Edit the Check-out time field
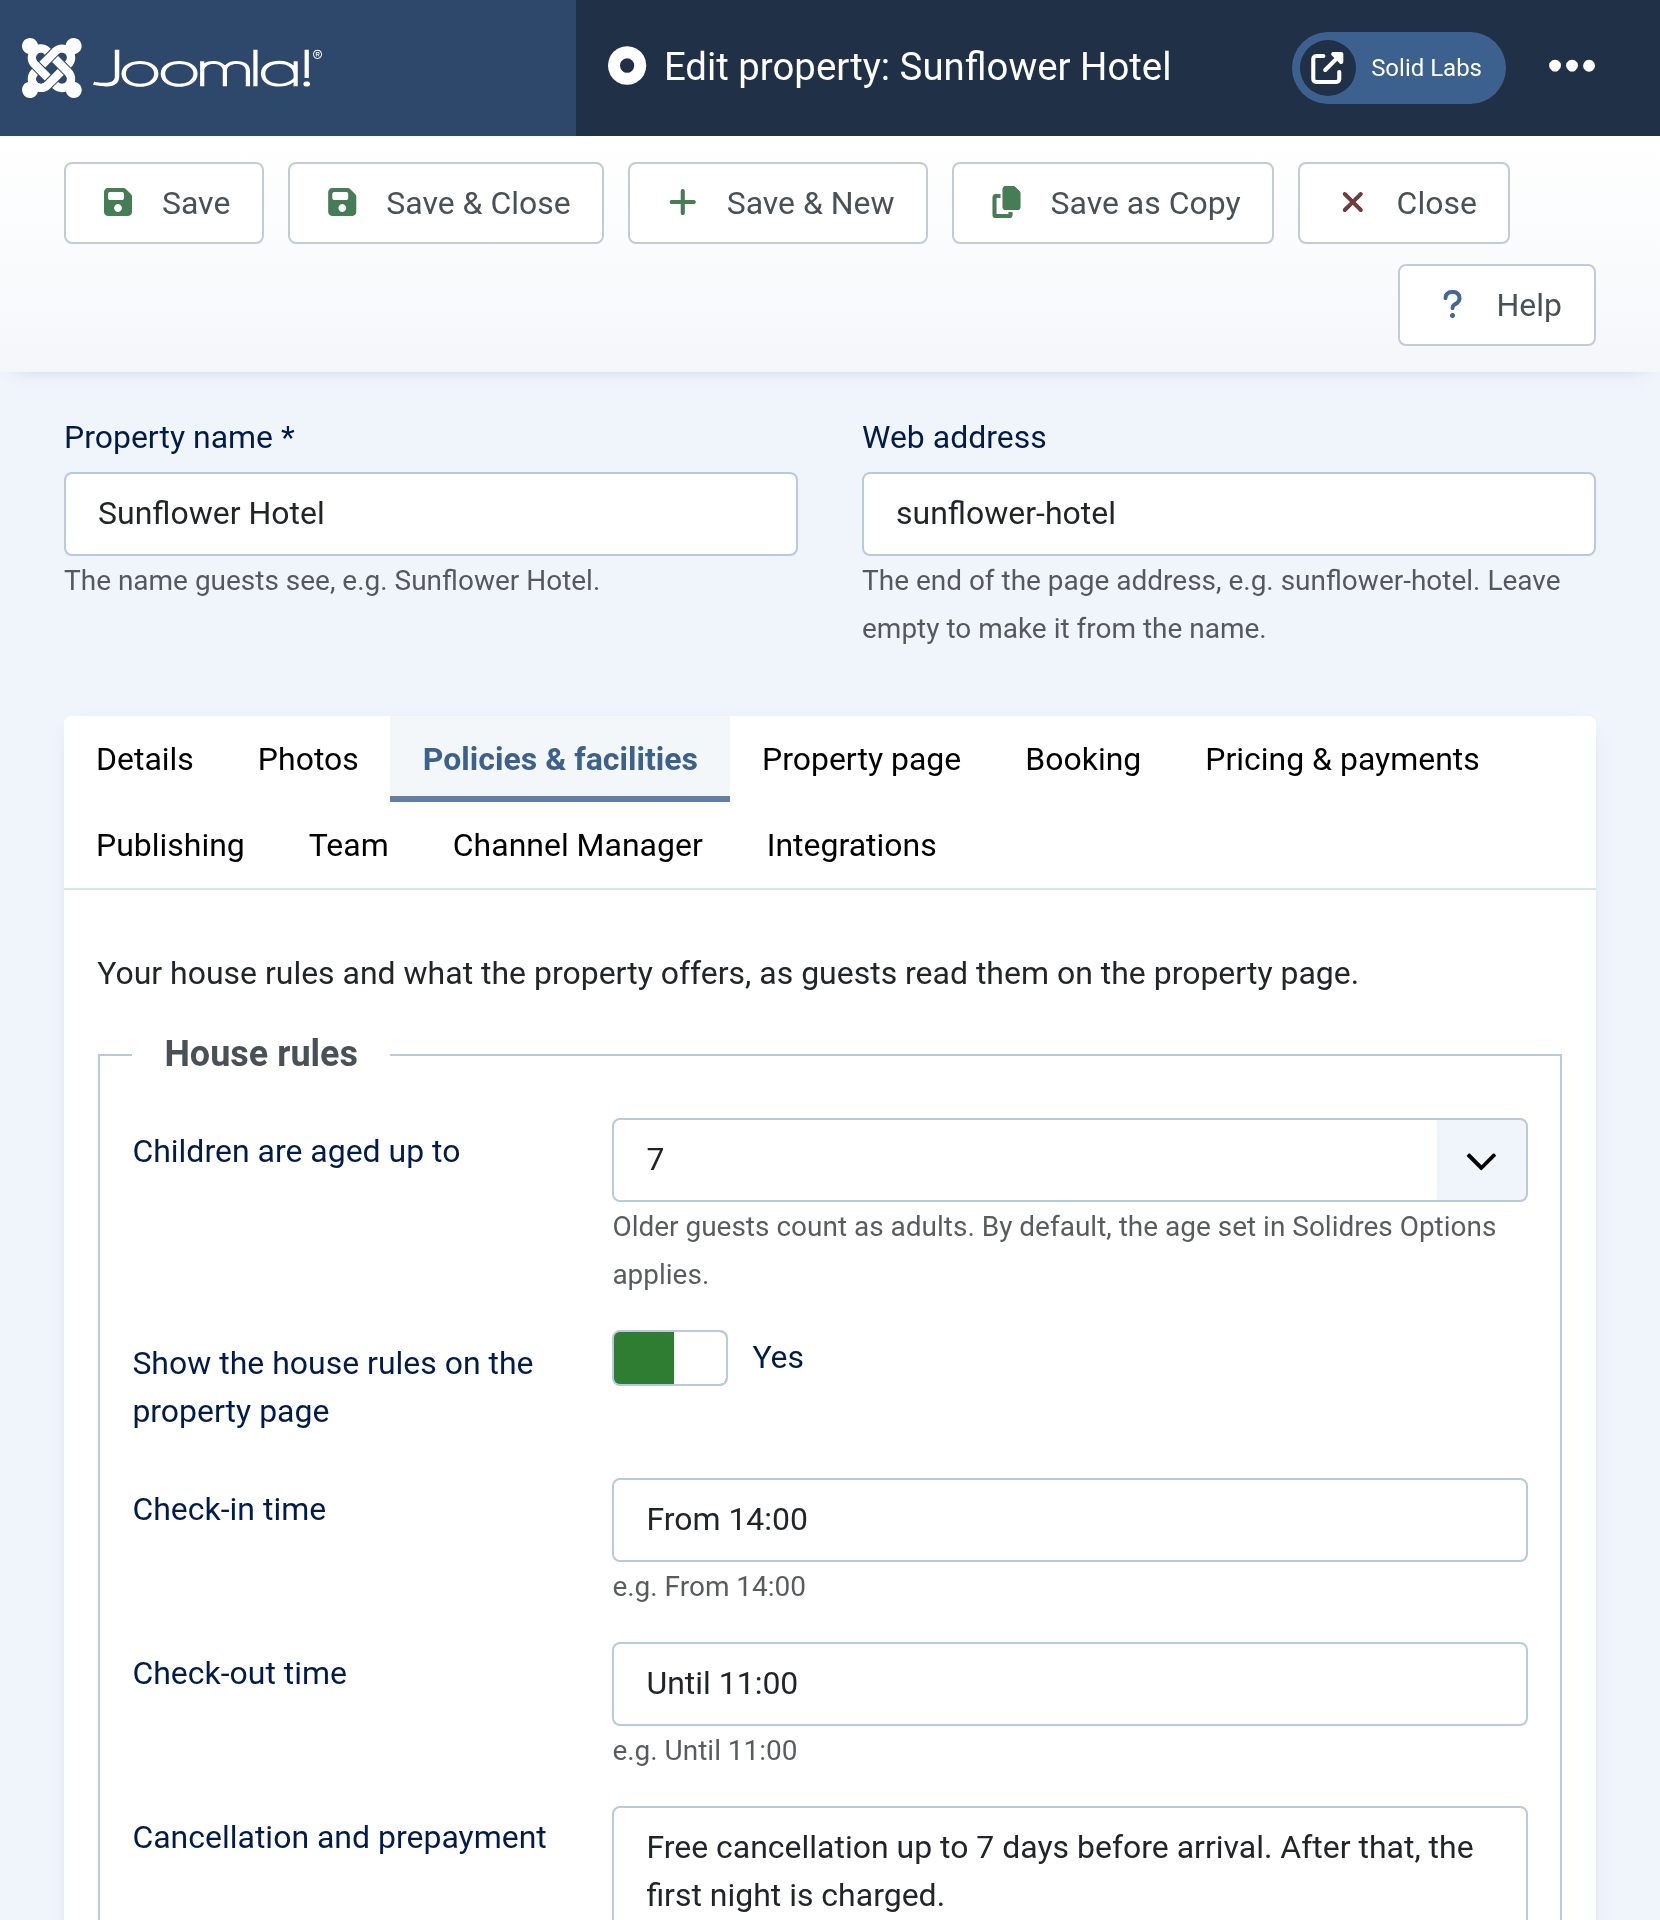The height and width of the screenshot is (1920, 1660). [x=1070, y=1684]
